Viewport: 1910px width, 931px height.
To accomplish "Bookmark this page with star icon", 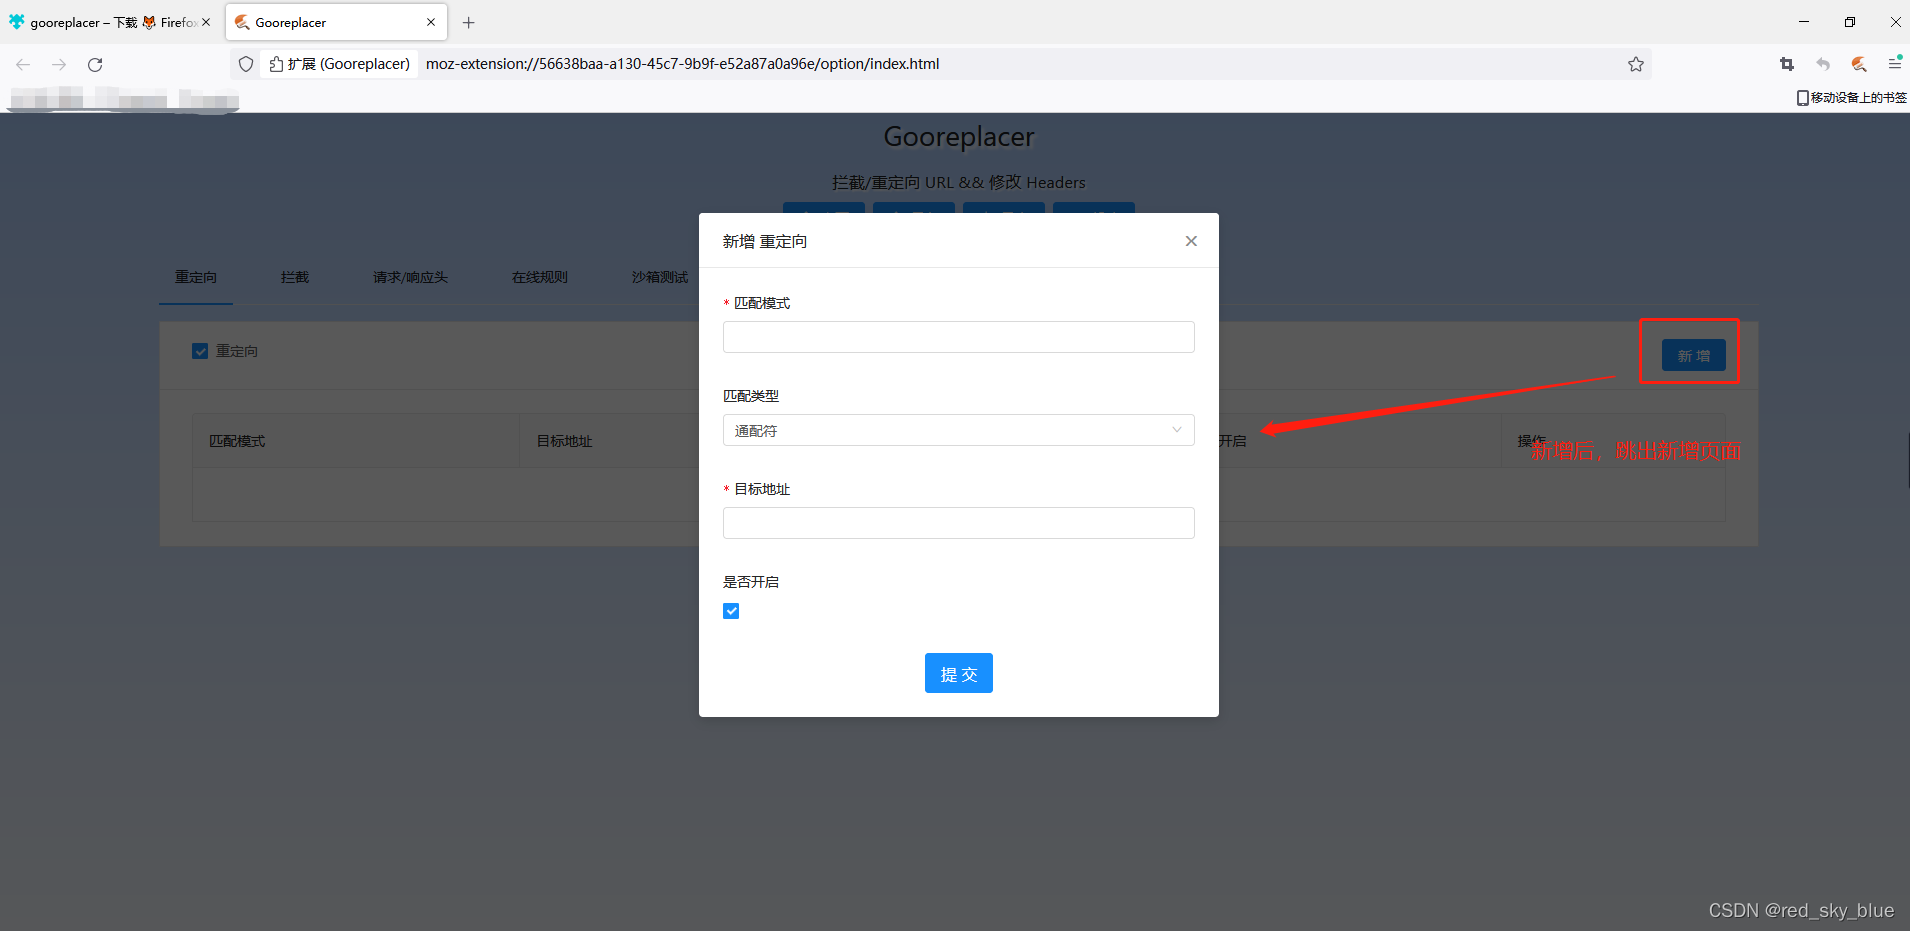I will coord(1636,64).
